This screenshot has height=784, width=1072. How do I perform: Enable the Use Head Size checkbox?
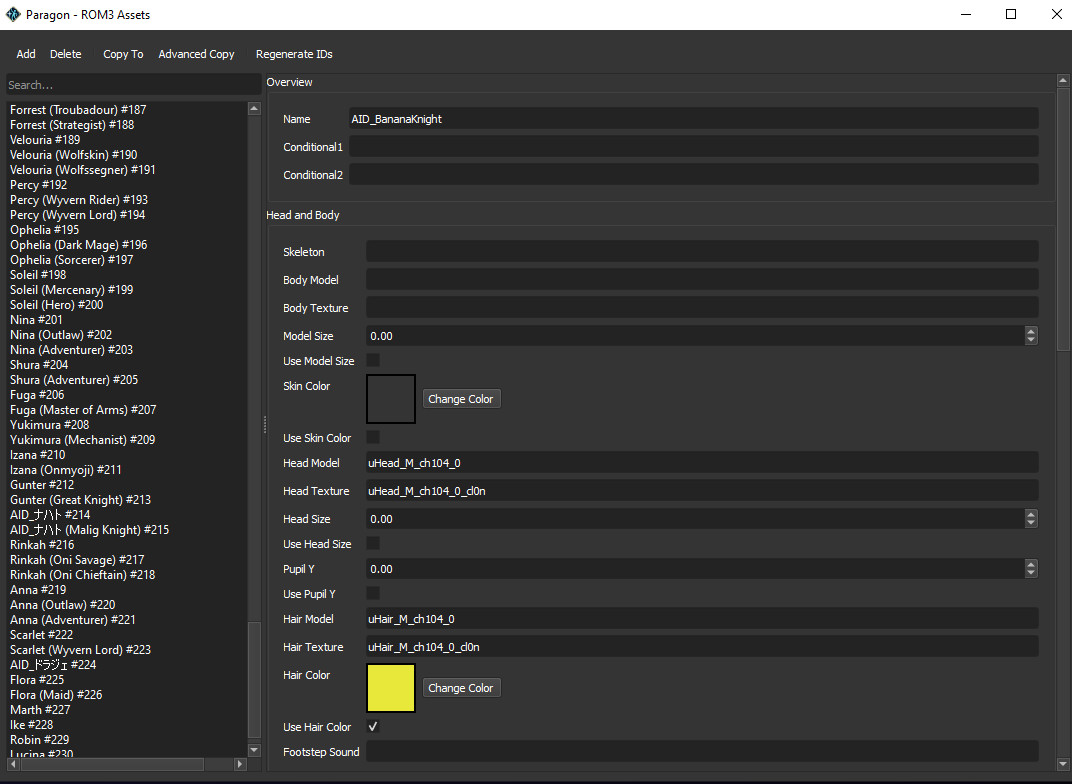click(x=373, y=544)
